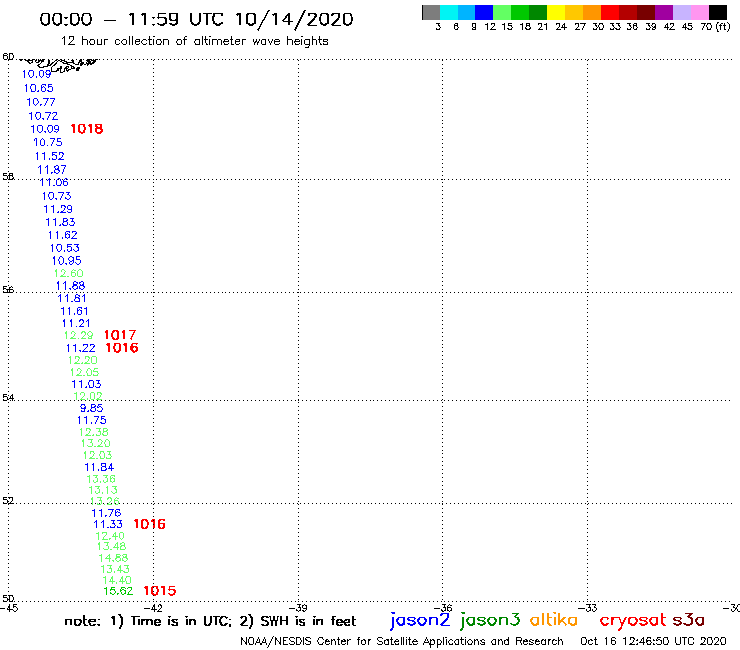The height and width of the screenshot is (650, 740).
Task: Click the wave height value 10.72
Action: [43, 116]
